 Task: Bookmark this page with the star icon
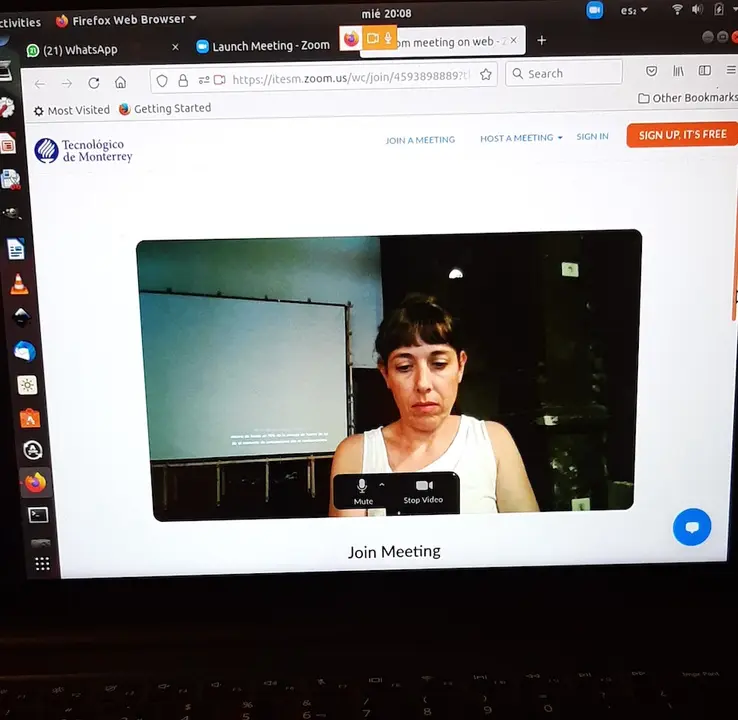tap(486, 75)
